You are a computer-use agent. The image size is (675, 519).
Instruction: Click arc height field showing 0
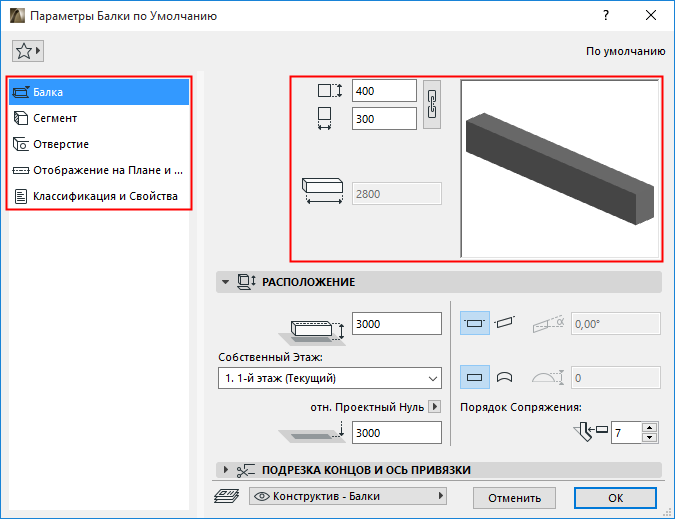(x=616, y=378)
